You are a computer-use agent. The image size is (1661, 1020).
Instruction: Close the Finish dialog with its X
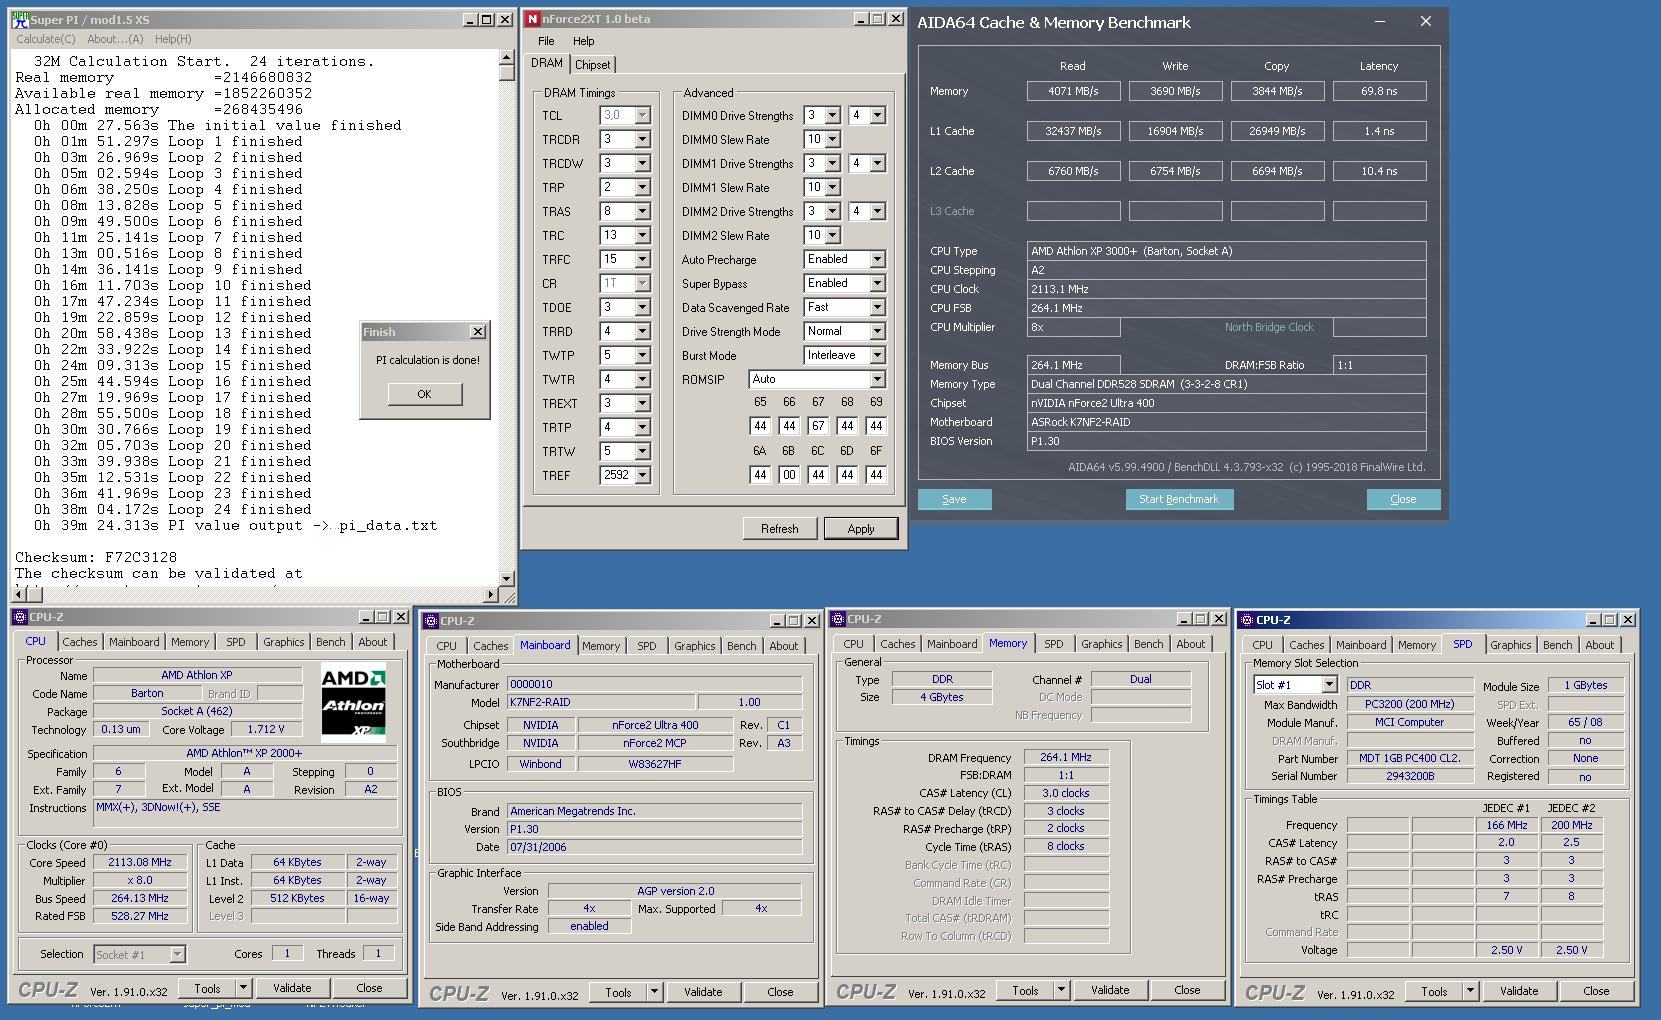pos(477,332)
